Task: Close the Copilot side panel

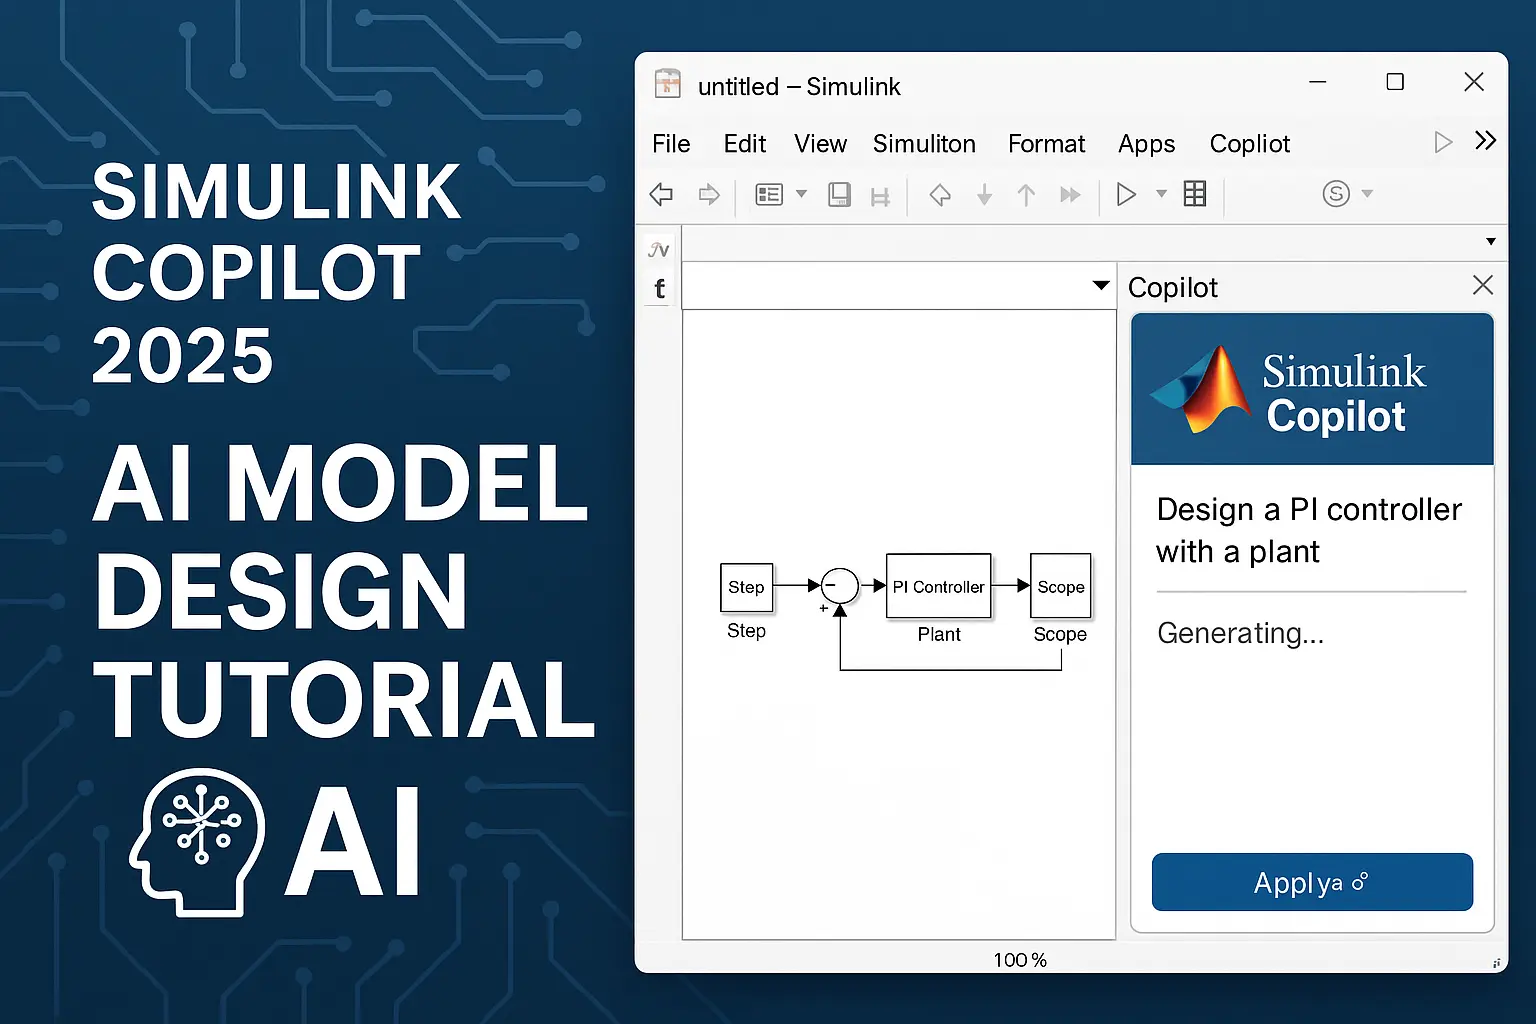Action: [x=1483, y=286]
